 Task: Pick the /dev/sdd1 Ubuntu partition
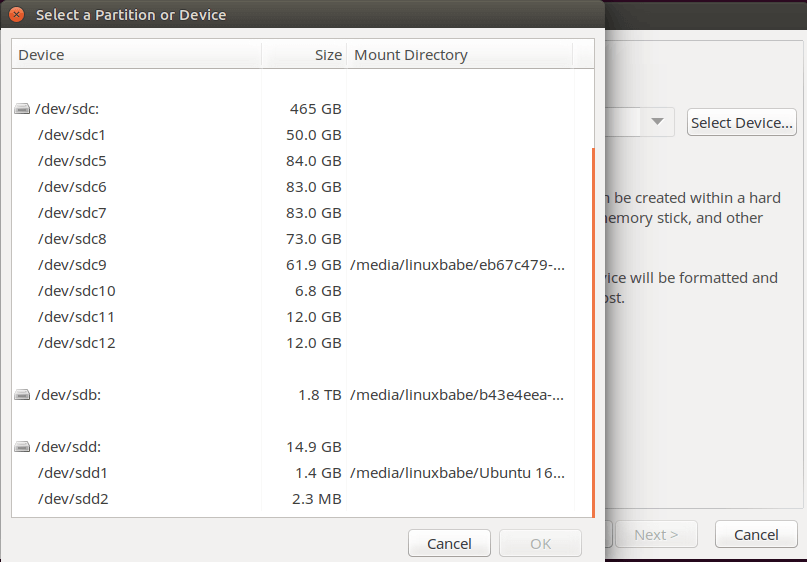tap(71, 473)
